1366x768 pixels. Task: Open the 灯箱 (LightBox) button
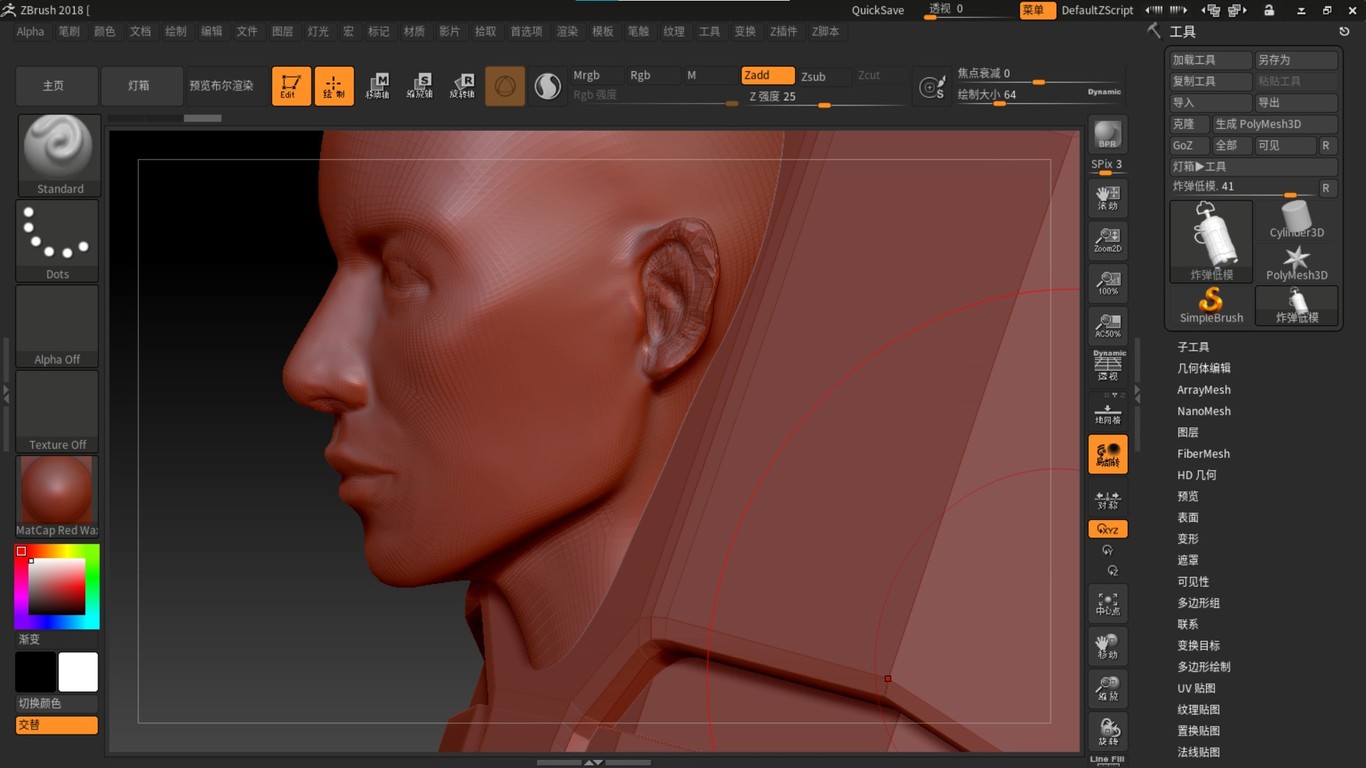(141, 86)
